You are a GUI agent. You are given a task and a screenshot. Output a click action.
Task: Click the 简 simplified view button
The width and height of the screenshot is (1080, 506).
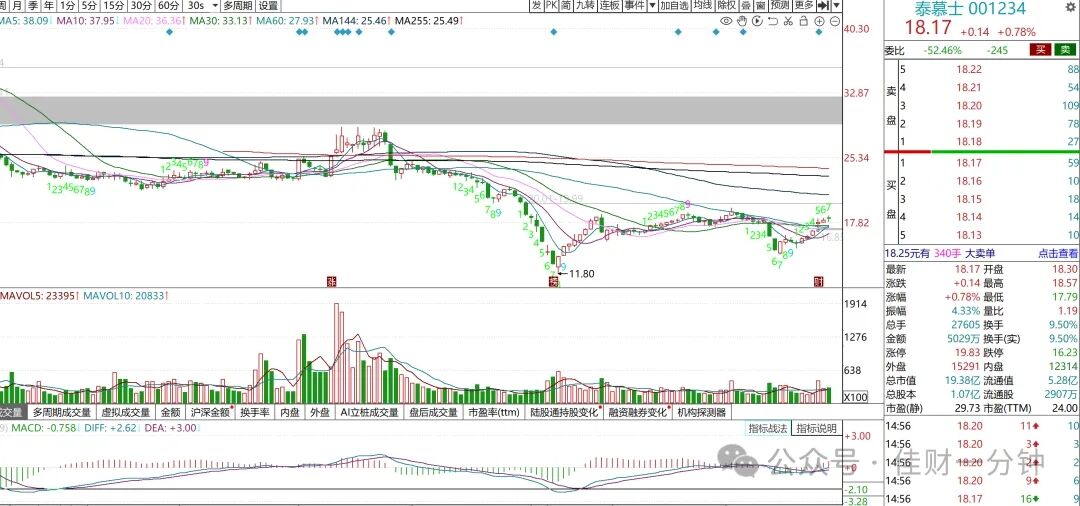pos(565,6)
